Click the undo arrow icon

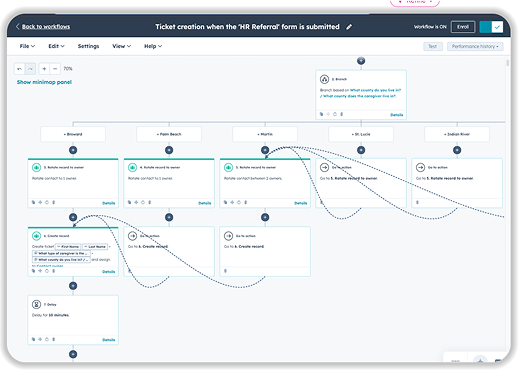pos(20,69)
